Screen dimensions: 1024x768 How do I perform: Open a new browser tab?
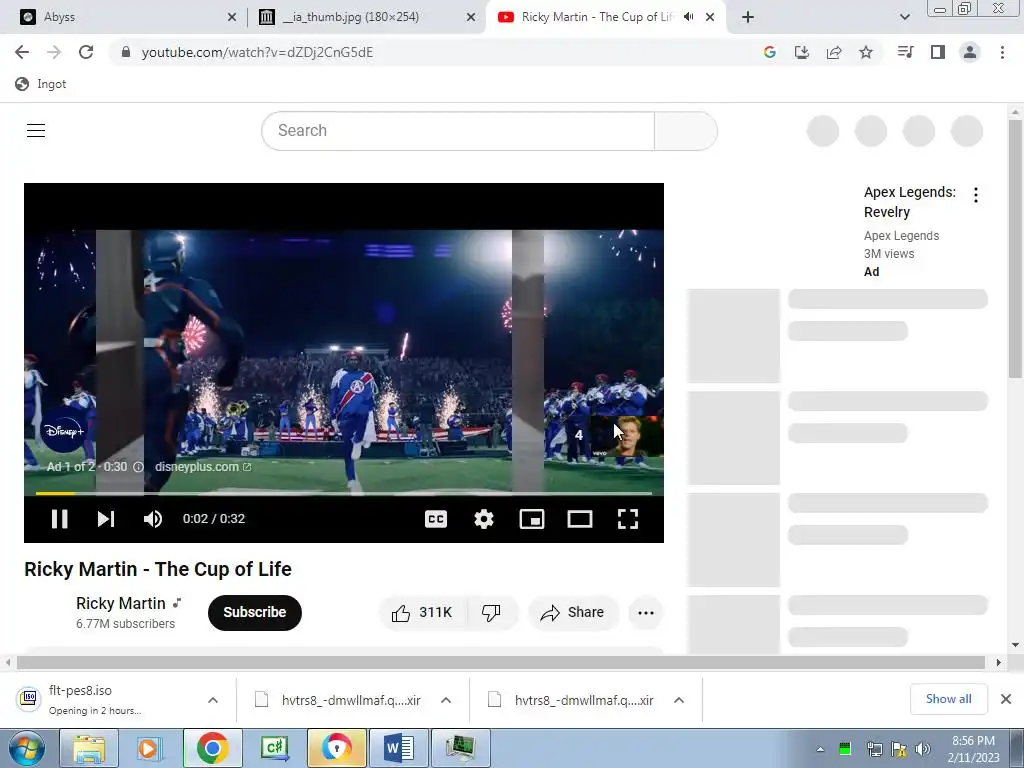pos(748,17)
